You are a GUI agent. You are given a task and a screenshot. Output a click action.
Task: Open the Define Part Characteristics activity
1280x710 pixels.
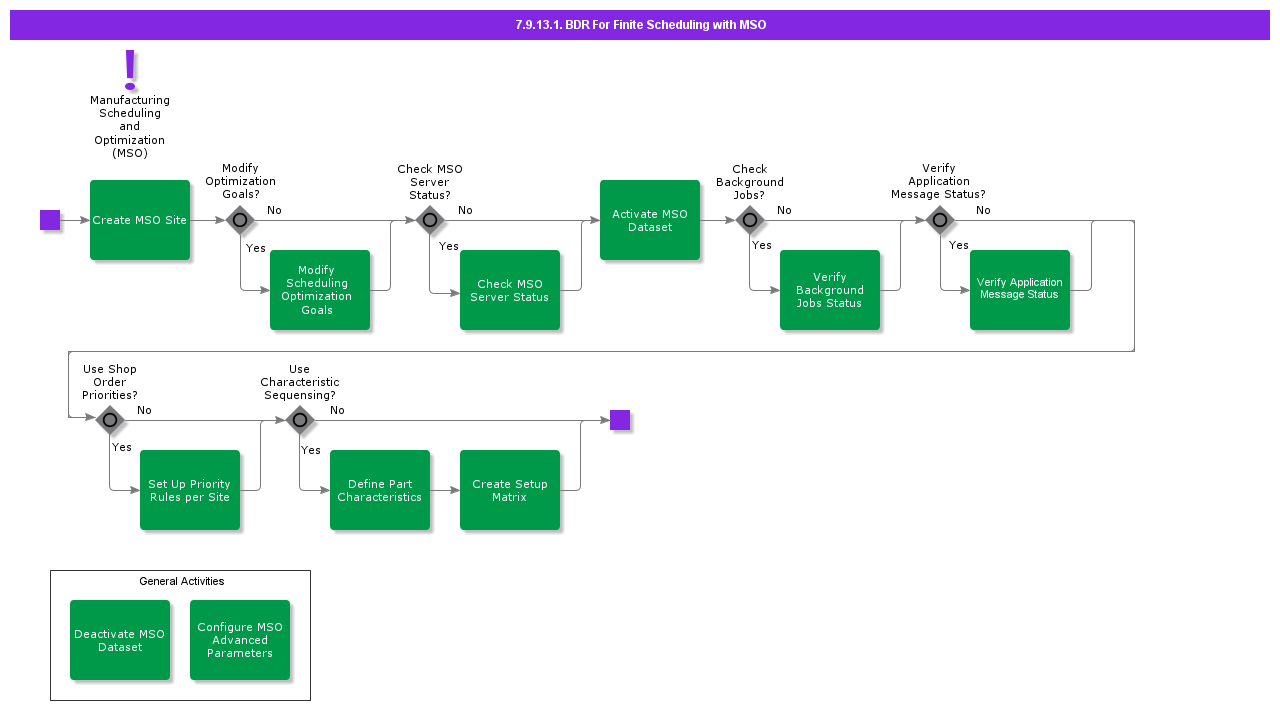tap(380, 490)
